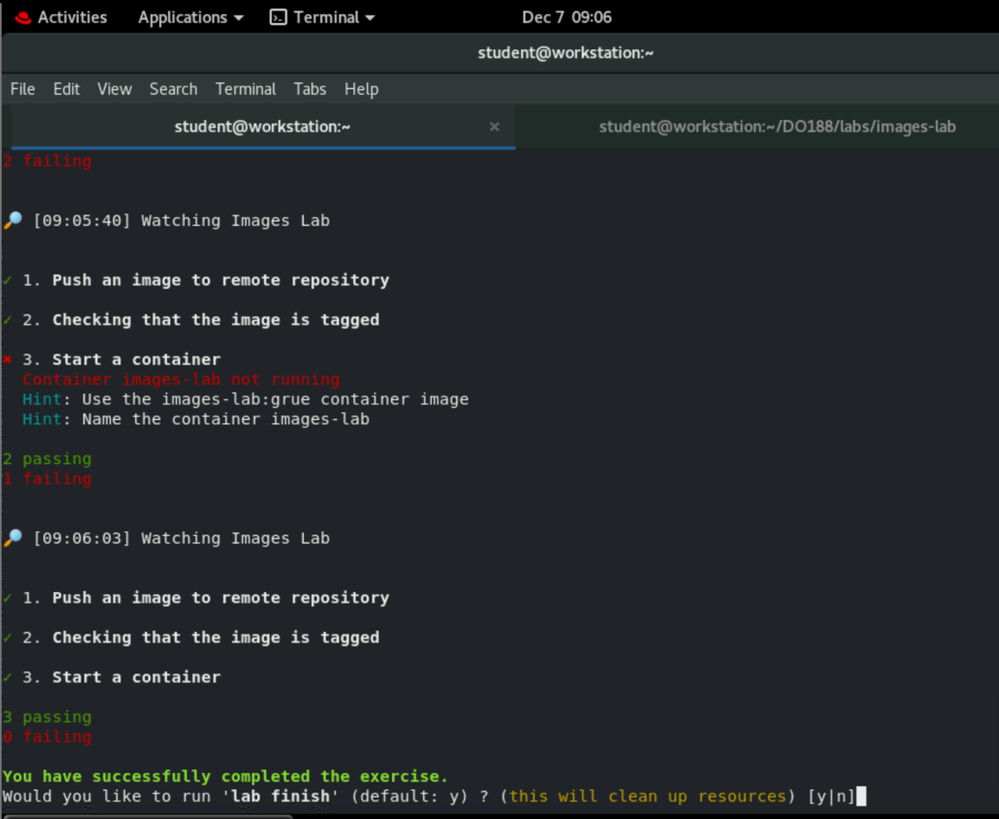Open the File menu
This screenshot has width=999, height=819.
(23, 89)
